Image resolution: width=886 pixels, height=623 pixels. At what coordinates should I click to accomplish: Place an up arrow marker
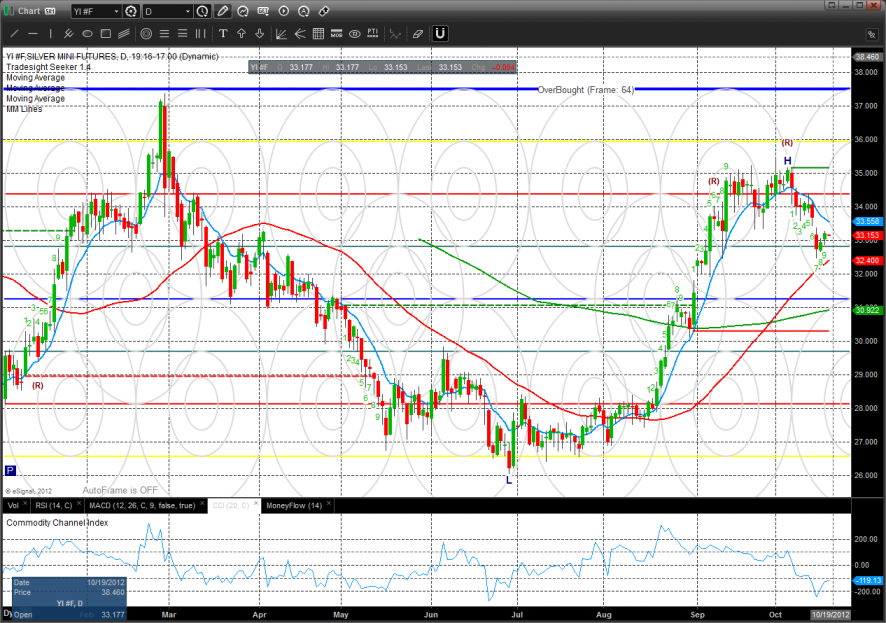(x=241, y=33)
